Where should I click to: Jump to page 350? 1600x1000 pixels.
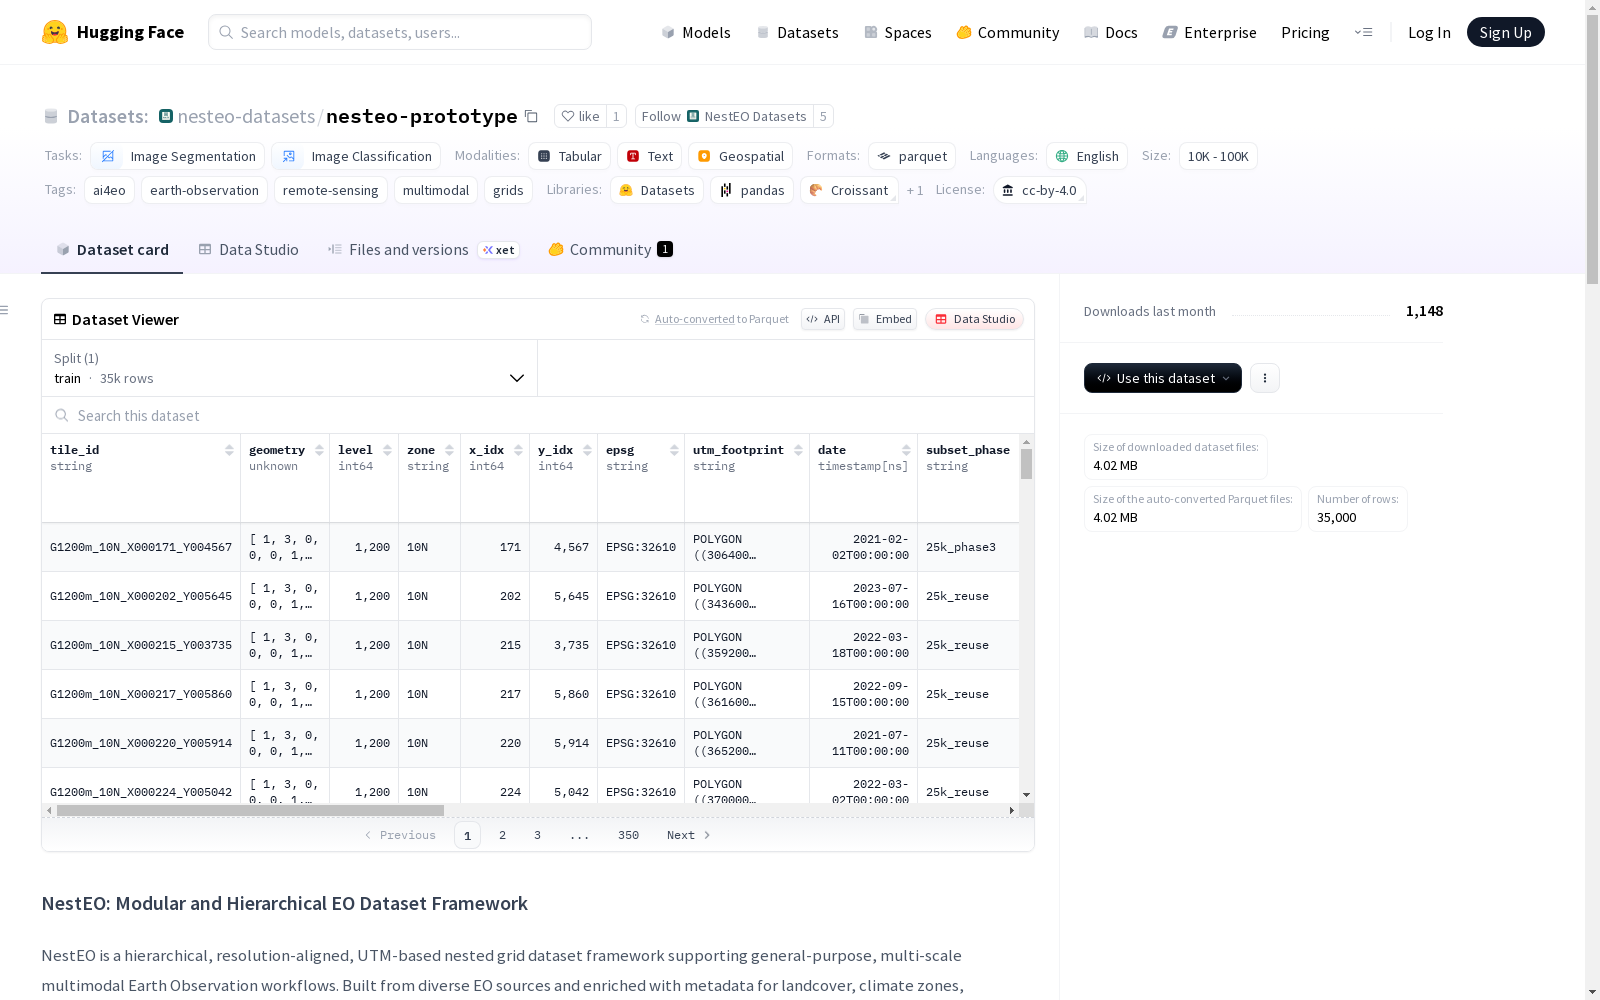point(628,835)
